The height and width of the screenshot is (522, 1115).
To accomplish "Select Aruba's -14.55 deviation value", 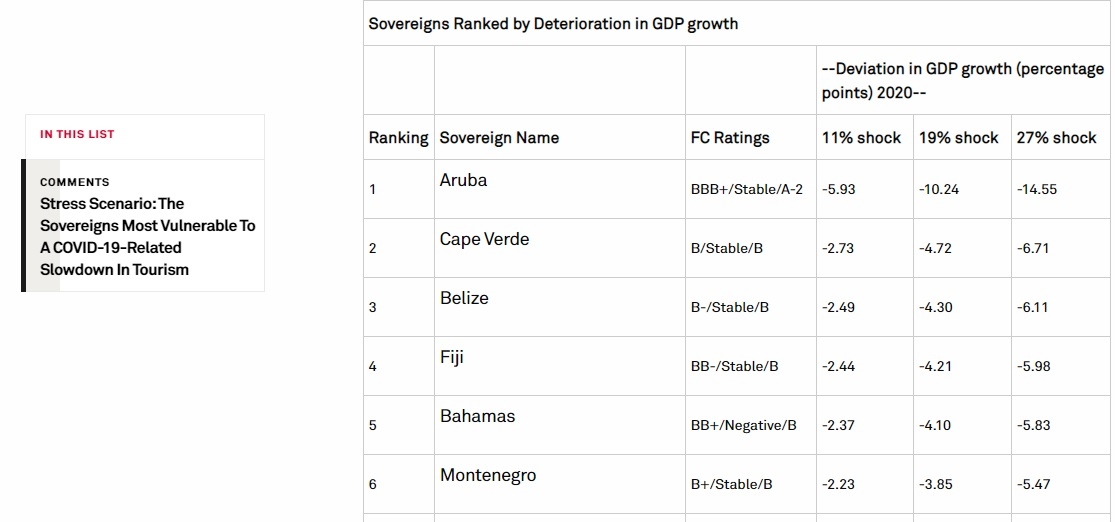I will (x=1036, y=189).
